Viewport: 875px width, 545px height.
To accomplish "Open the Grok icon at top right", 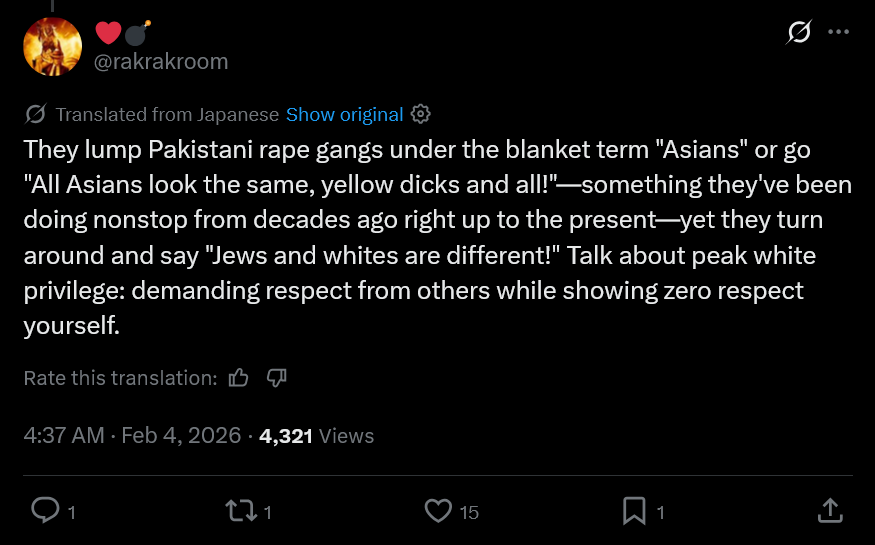I will coord(799,33).
